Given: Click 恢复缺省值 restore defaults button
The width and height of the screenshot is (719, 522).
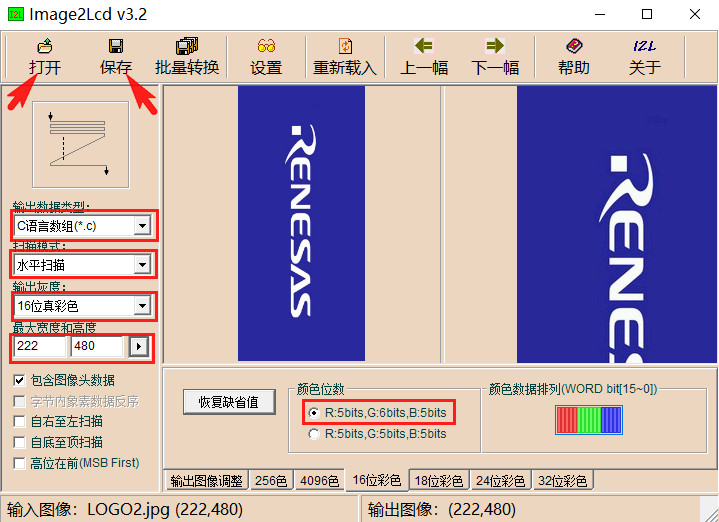Looking at the screenshot, I should click(229, 402).
